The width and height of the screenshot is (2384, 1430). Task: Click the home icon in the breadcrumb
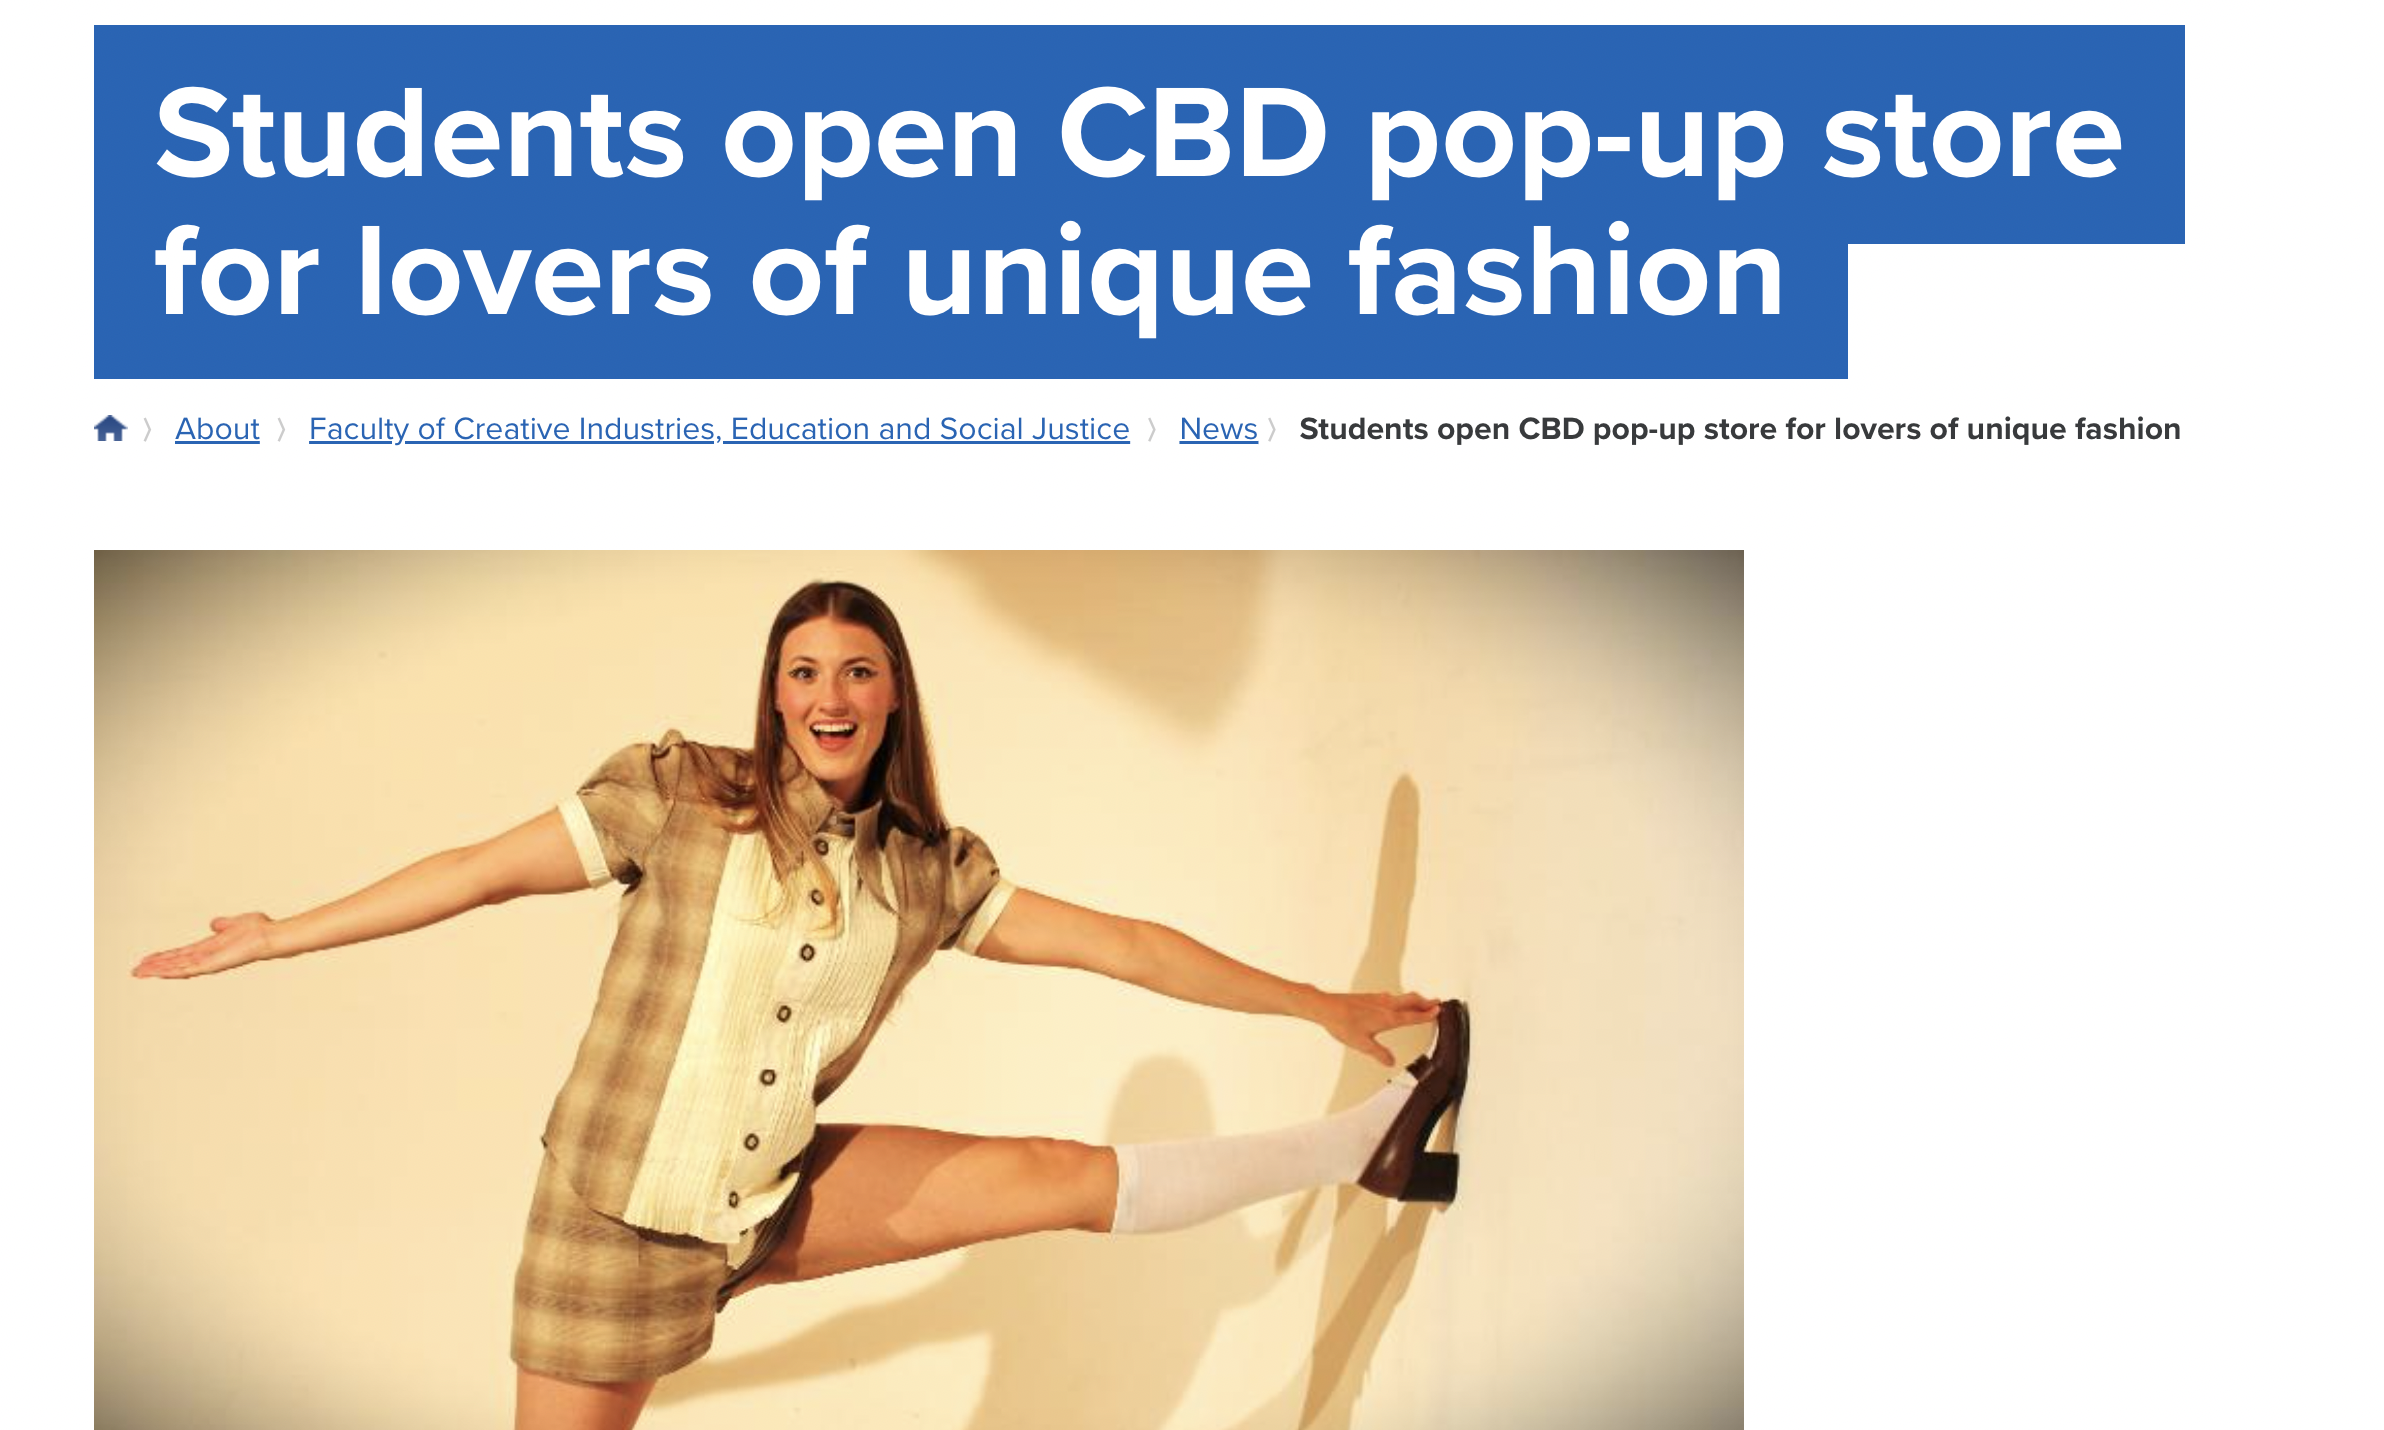click(x=110, y=428)
